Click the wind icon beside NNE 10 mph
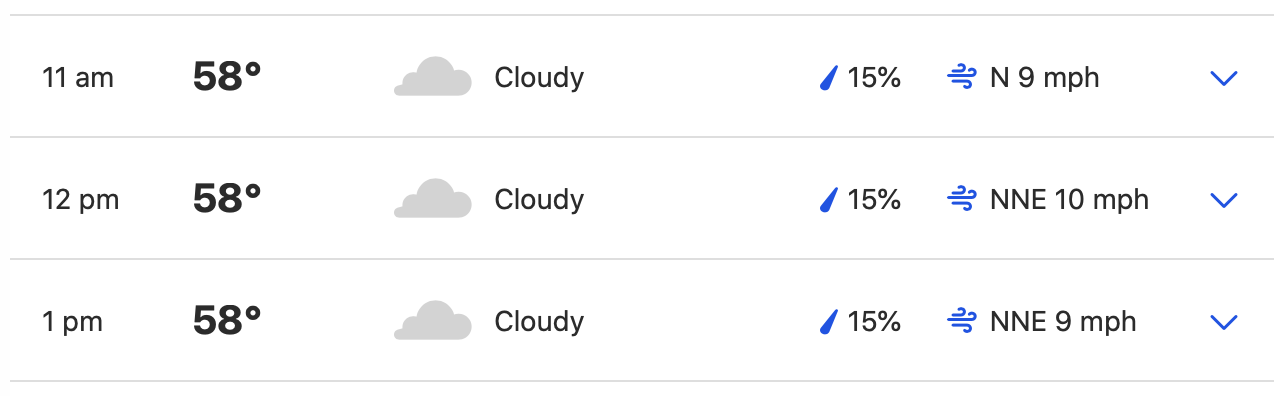 pyautogui.click(x=962, y=200)
